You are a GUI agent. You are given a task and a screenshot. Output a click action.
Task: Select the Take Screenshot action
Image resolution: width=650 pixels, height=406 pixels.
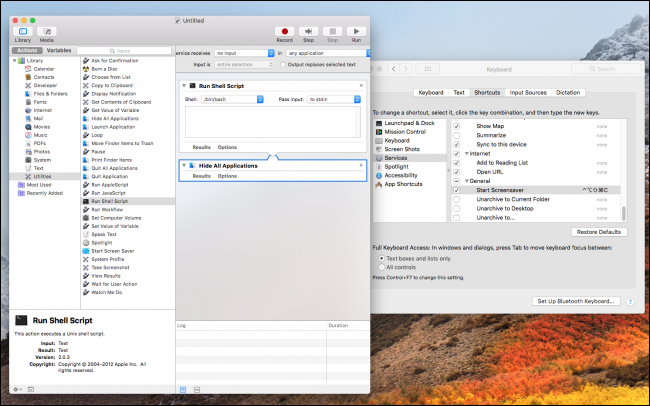(x=110, y=267)
